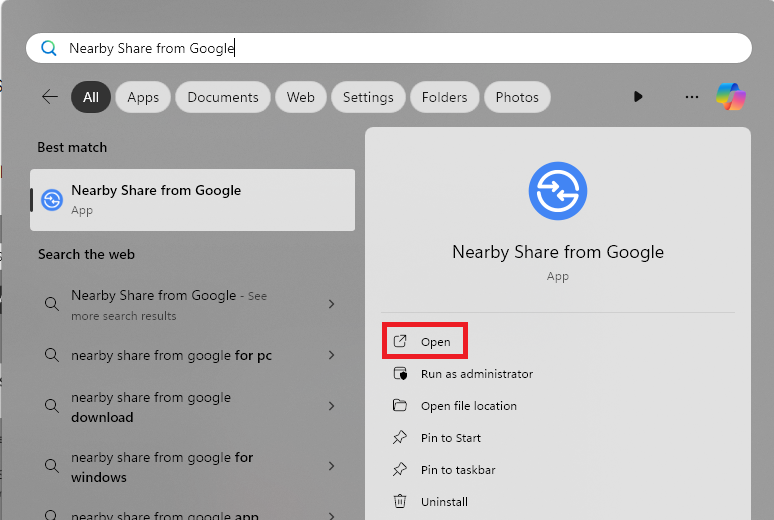Pin Nearby Share to Start
Screen dimensions: 774x520
[450, 438]
